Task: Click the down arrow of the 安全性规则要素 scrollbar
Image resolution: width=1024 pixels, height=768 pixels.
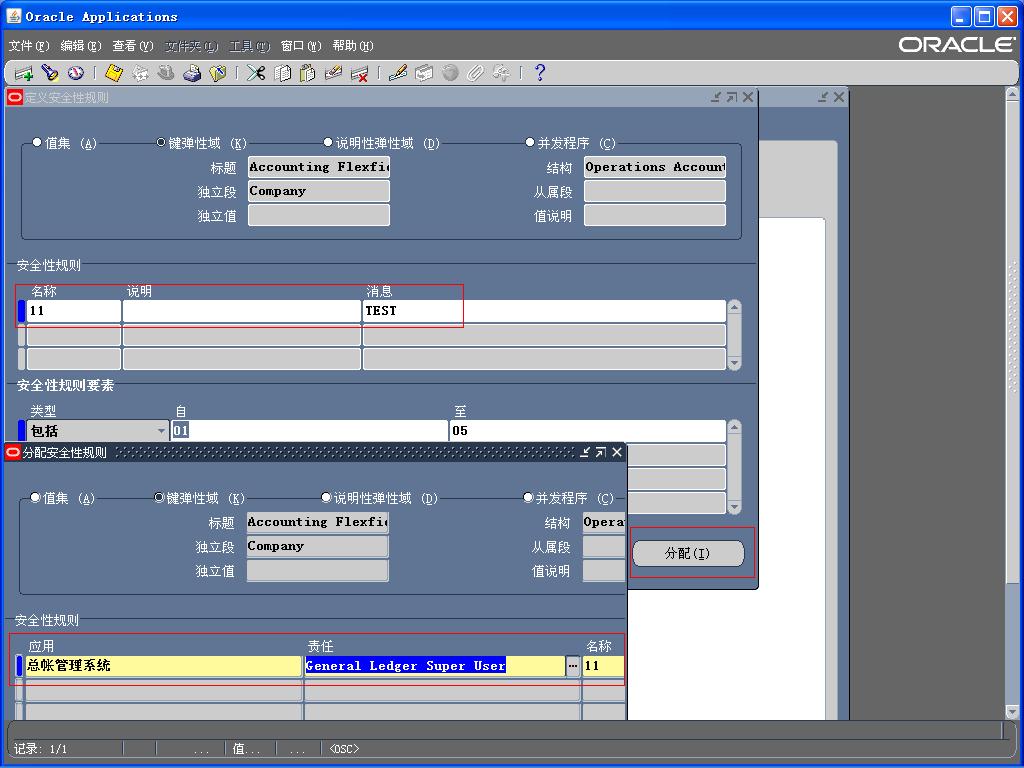Action: 735,507
